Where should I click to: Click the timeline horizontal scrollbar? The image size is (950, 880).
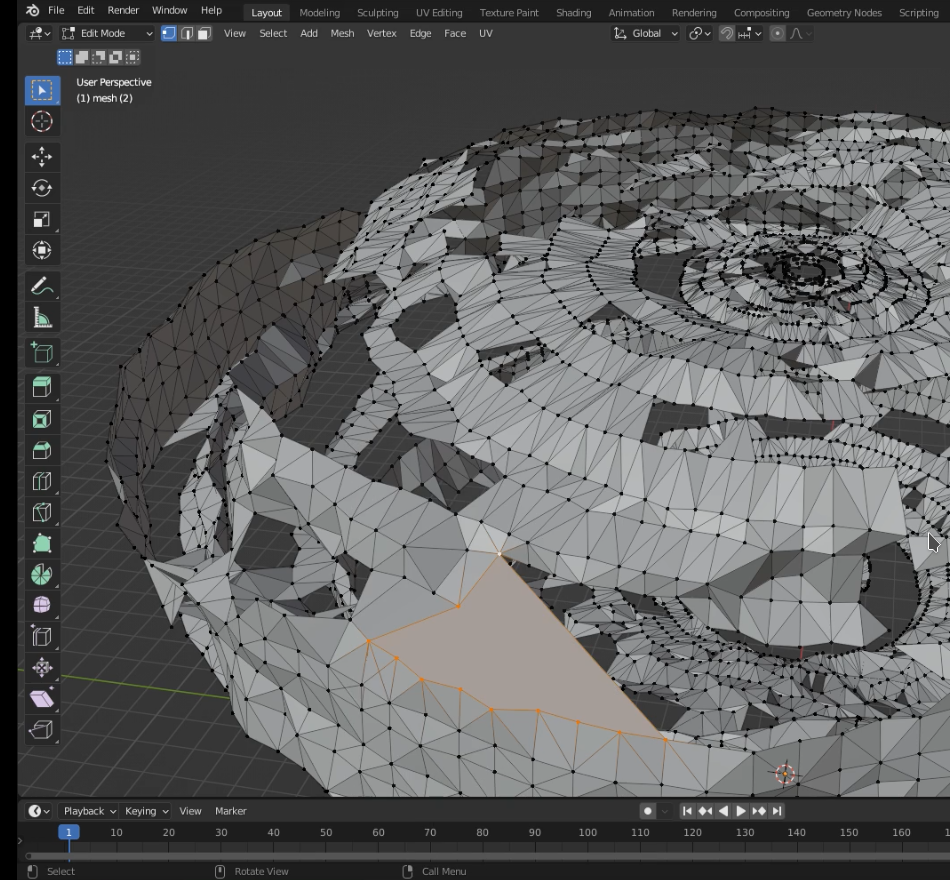[x=480, y=856]
